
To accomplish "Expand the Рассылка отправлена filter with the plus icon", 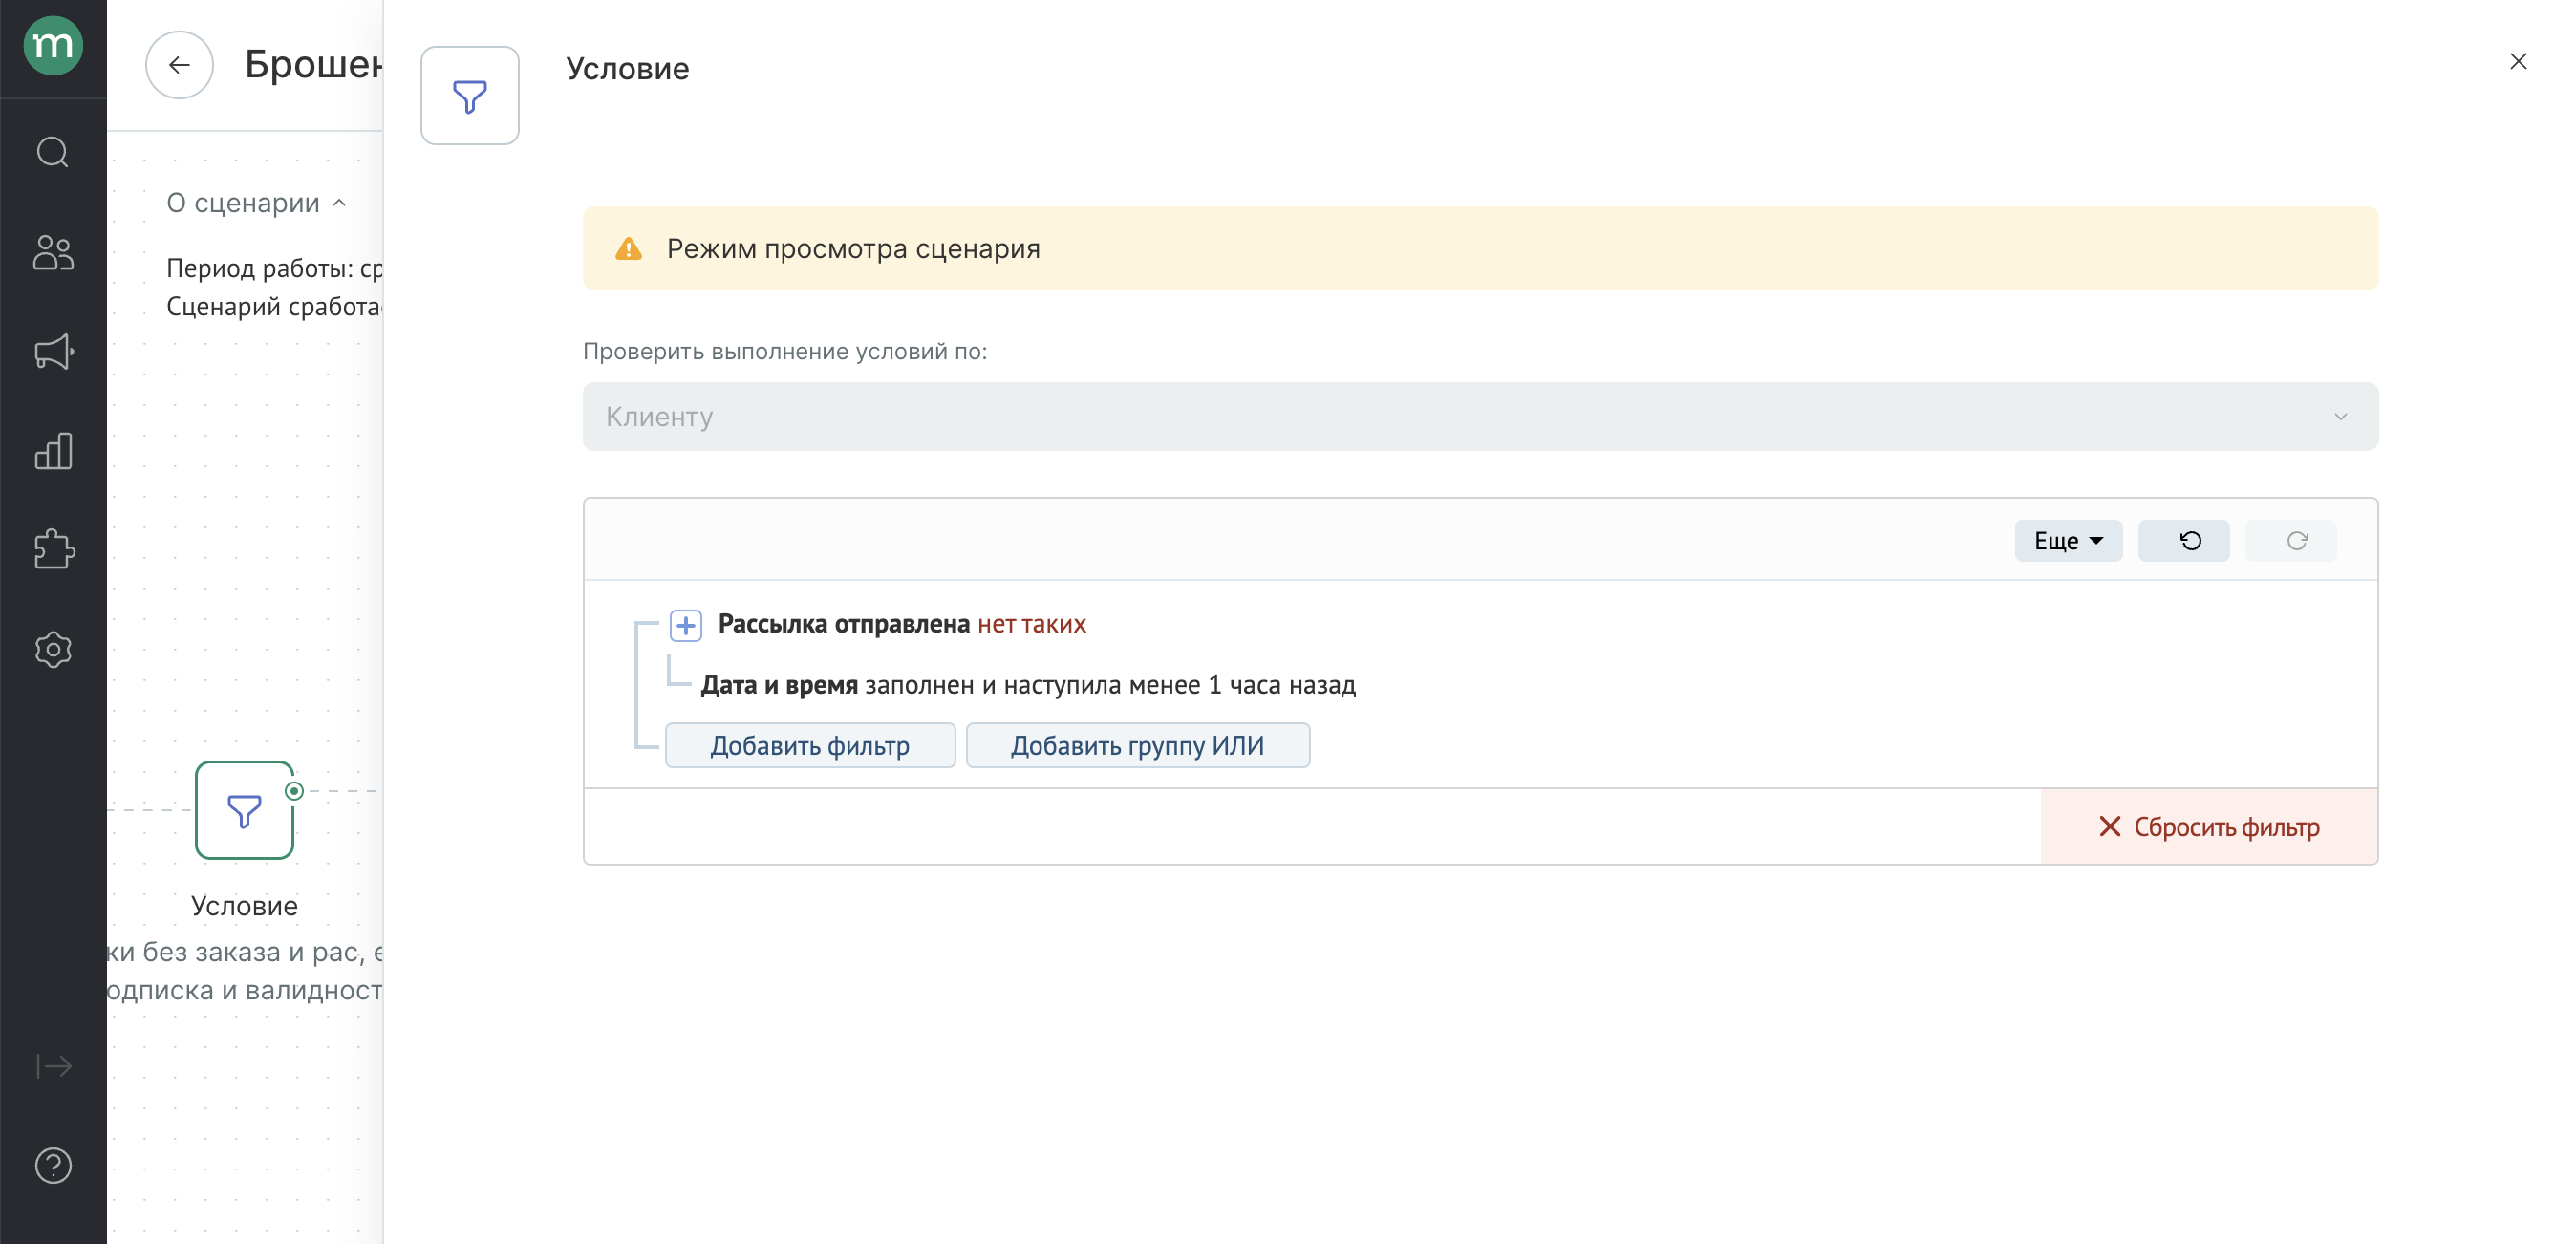I will point(685,625).
